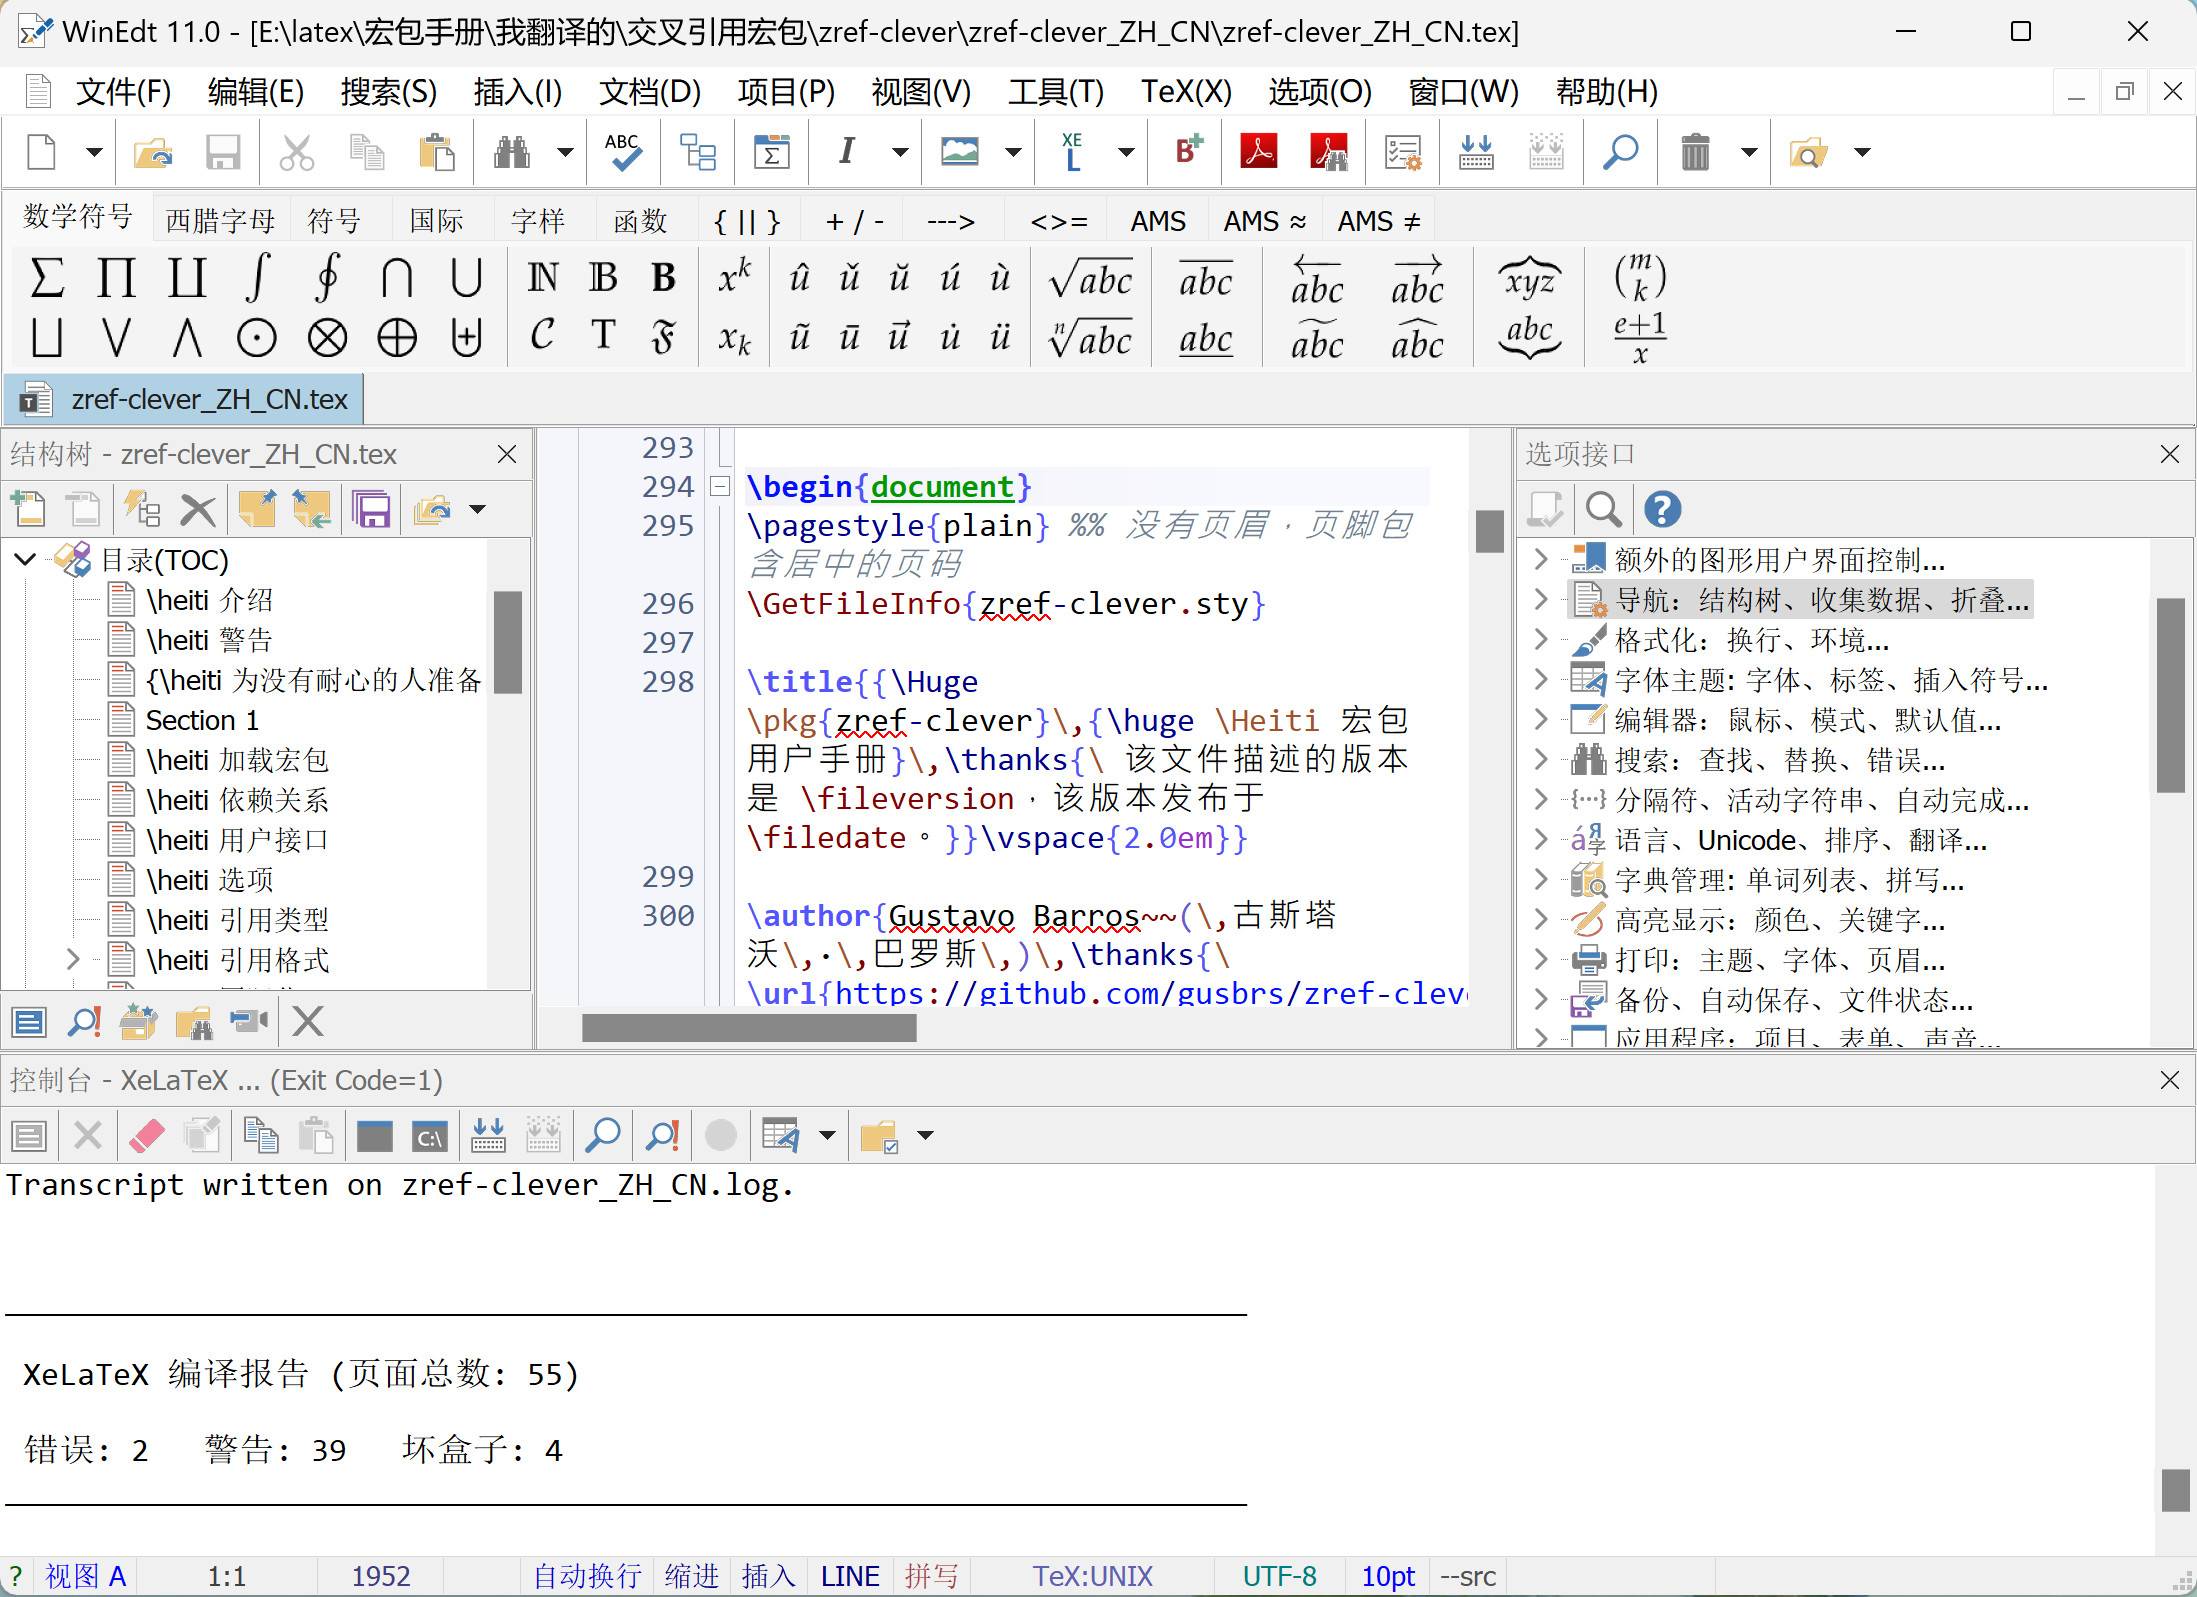Screen dimensions: 2197x1597
Task: Click the red PDF viewer icon
Action: pyautogui.click(x=1258, y=153)
